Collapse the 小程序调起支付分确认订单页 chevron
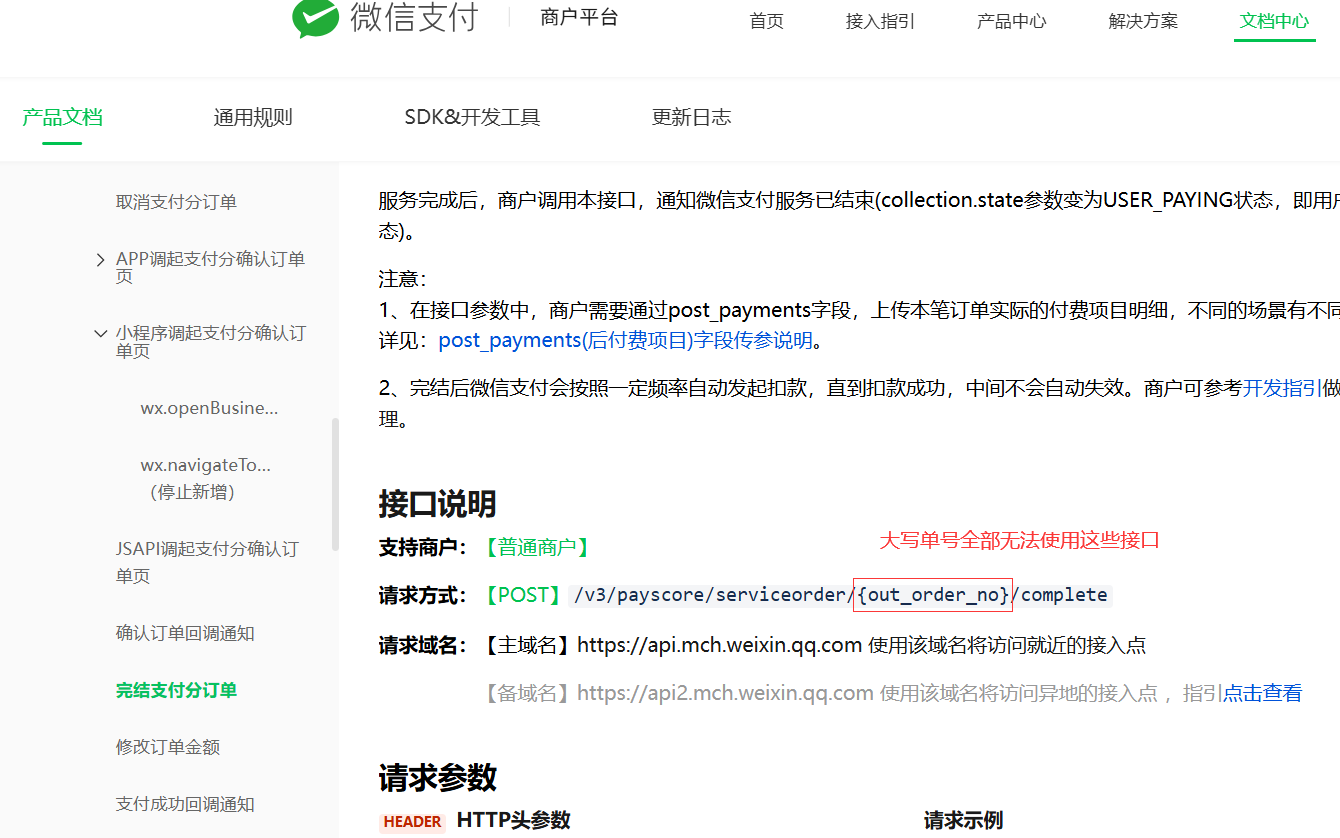The width and height of the screenshot is (1340, 838). pos(100,334)
